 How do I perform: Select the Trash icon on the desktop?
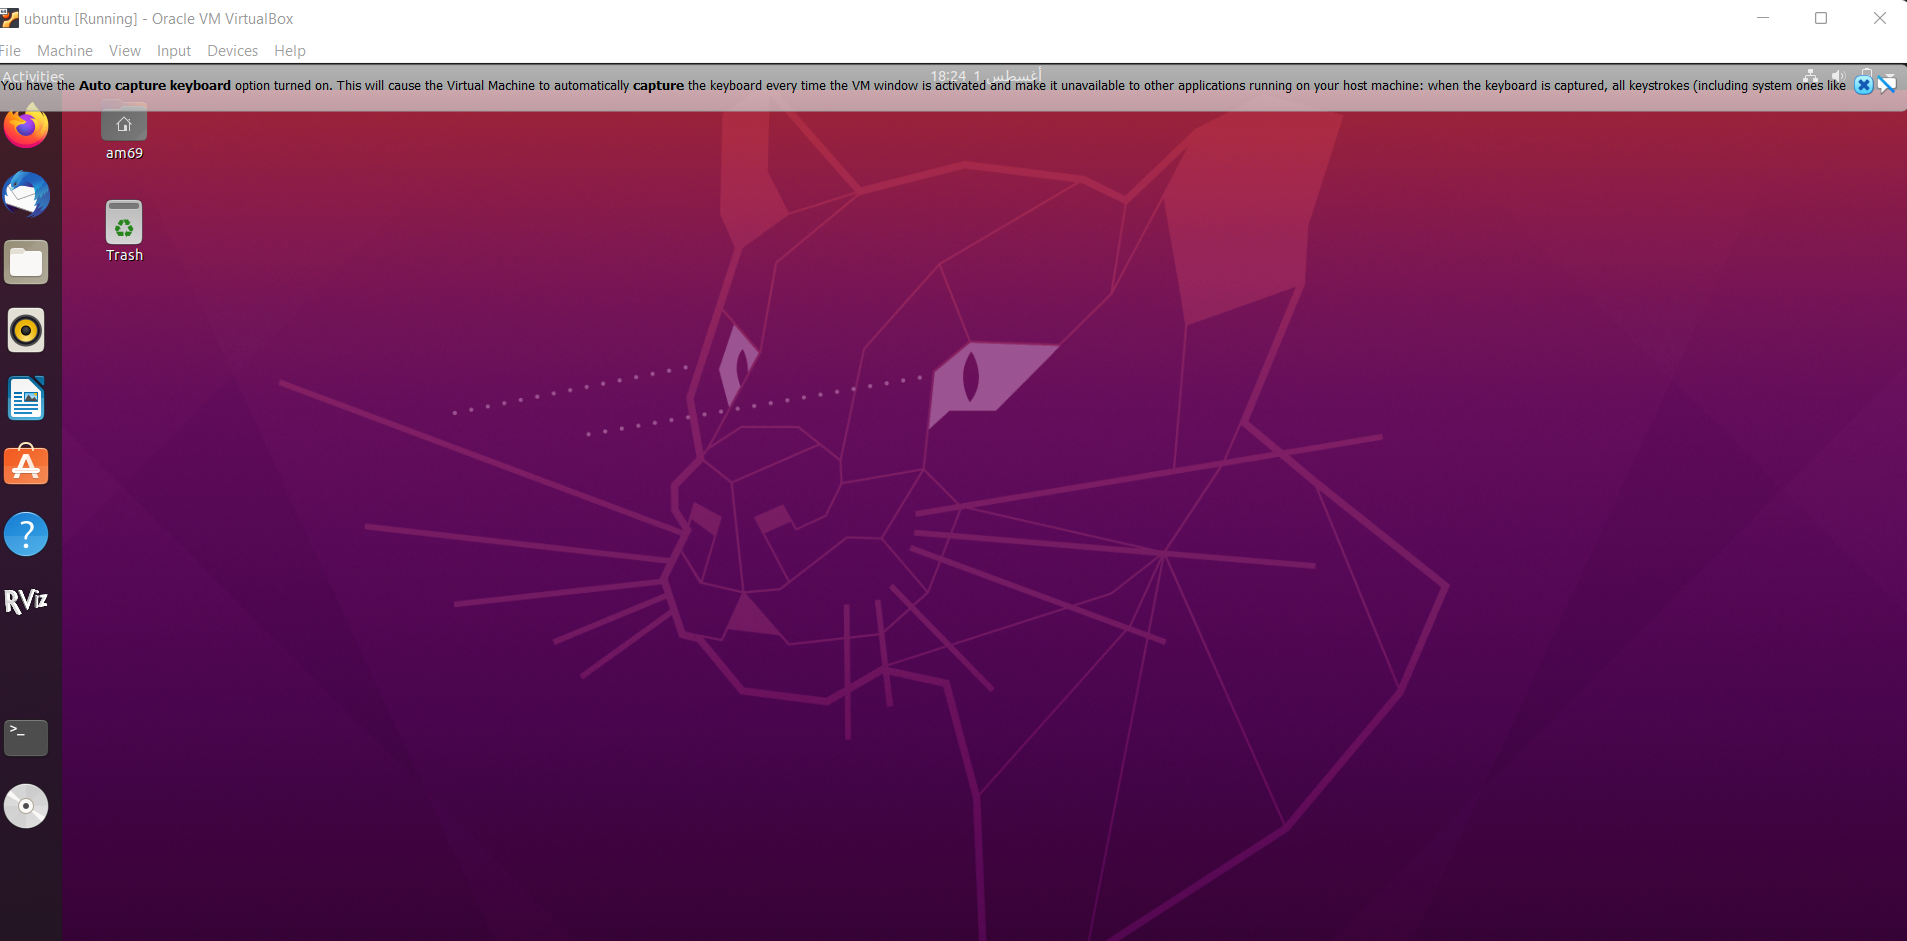124,231
